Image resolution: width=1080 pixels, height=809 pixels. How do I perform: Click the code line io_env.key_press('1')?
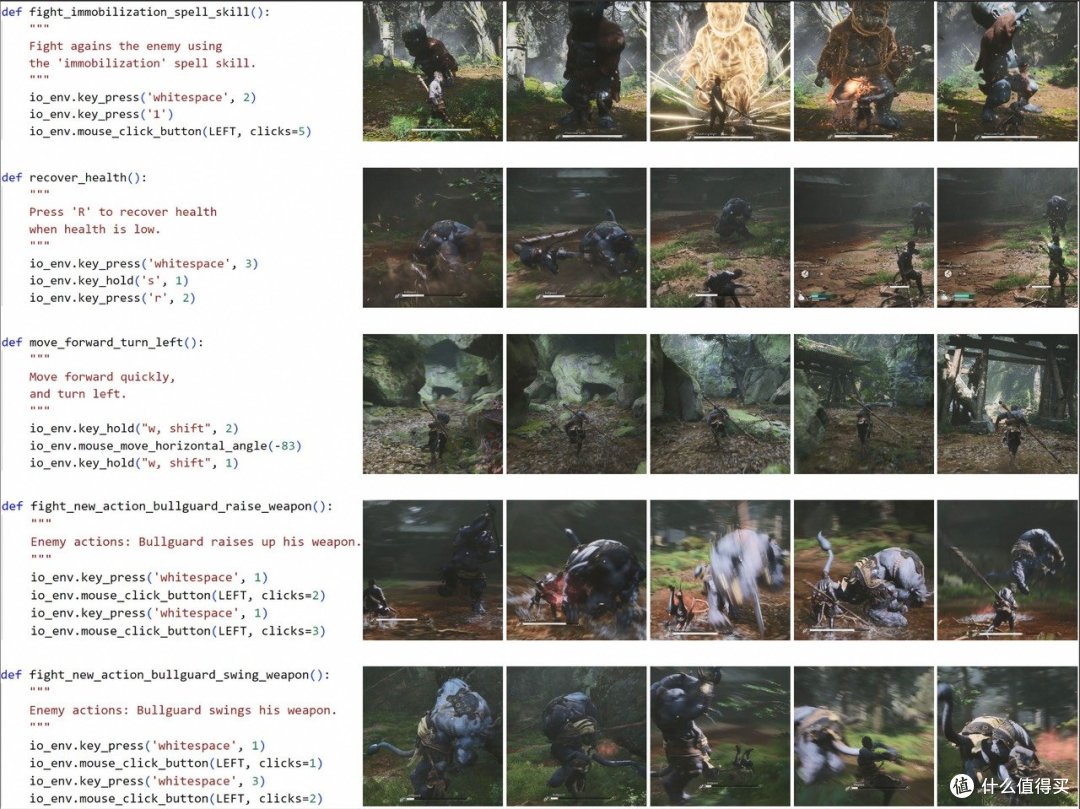(101, 114)
